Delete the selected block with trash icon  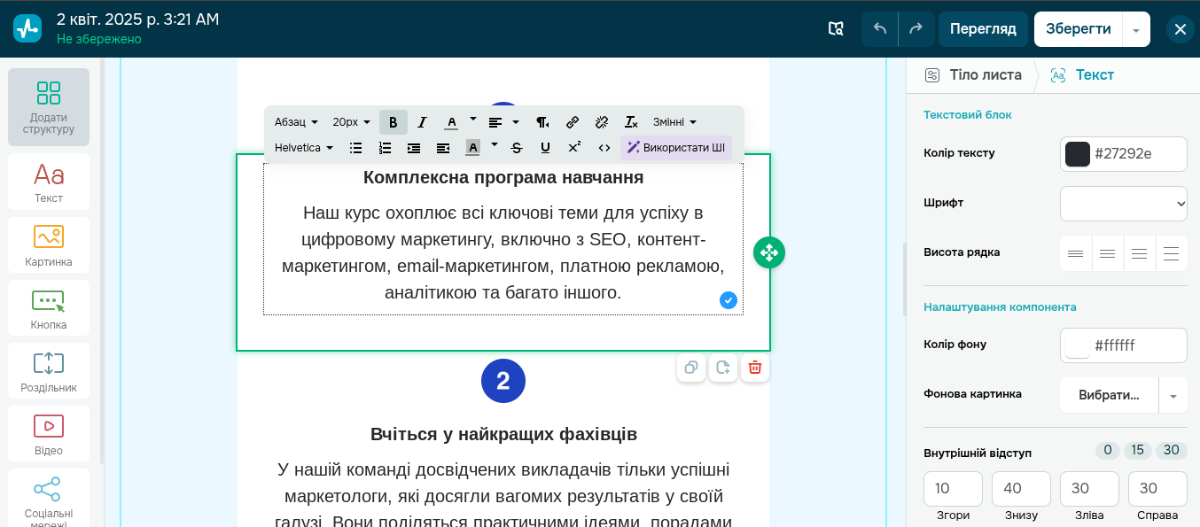point(755,367)
